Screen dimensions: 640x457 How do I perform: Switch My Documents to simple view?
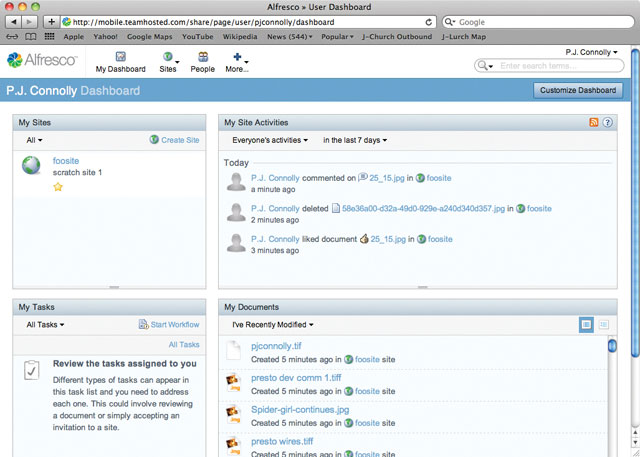(x=587, y=325)
